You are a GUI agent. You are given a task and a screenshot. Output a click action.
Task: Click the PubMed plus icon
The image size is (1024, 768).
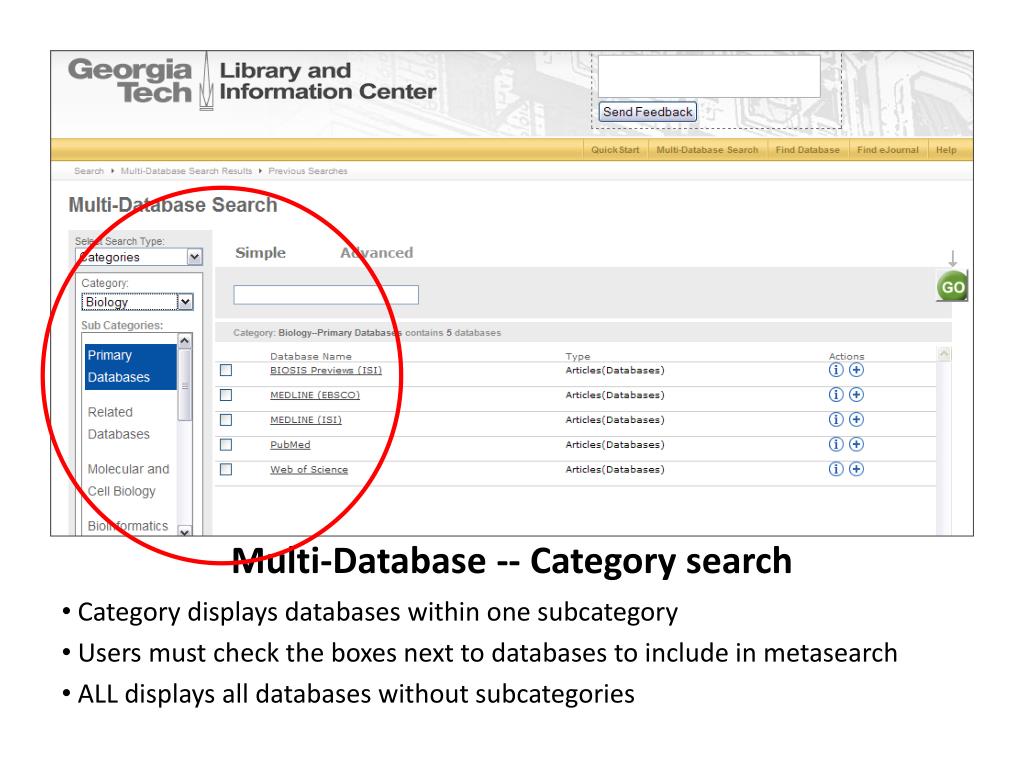(856, 444)
